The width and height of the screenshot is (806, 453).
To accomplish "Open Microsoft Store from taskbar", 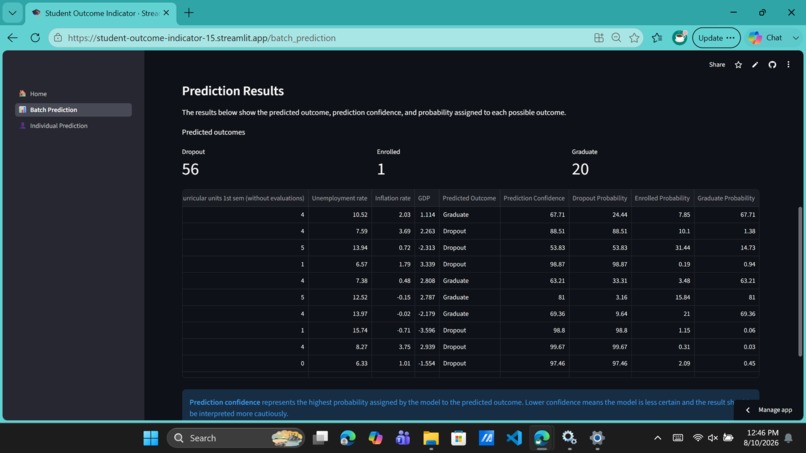I will coord(459,438).
